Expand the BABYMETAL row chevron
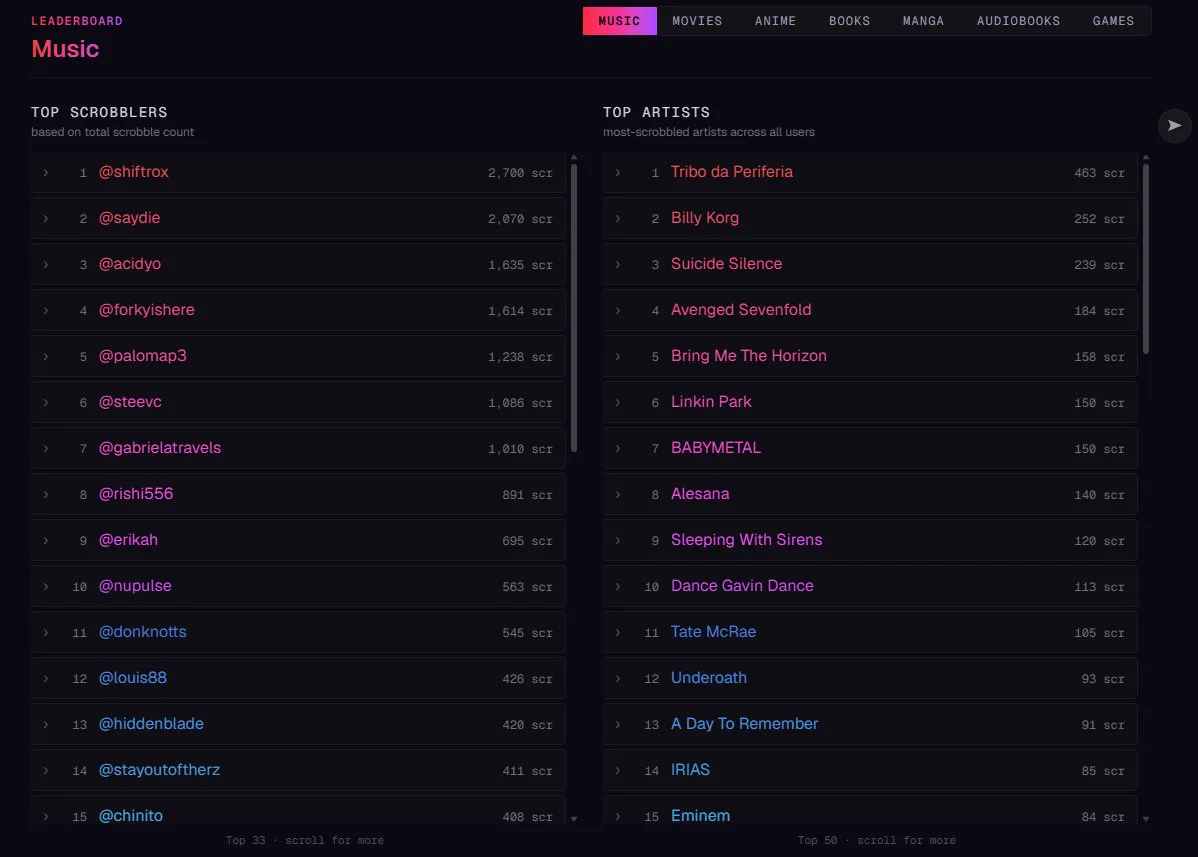This screenshot has width=1198, height=857. click(617, 448)
